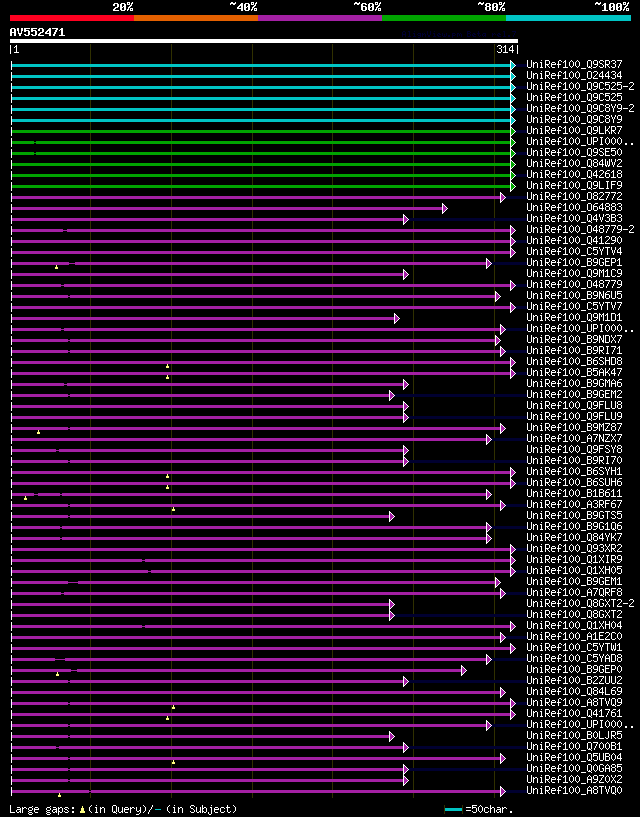Select the UniRef100_A9Z0X2 label
Screen dimensions: 640x817
pos(574,779)
